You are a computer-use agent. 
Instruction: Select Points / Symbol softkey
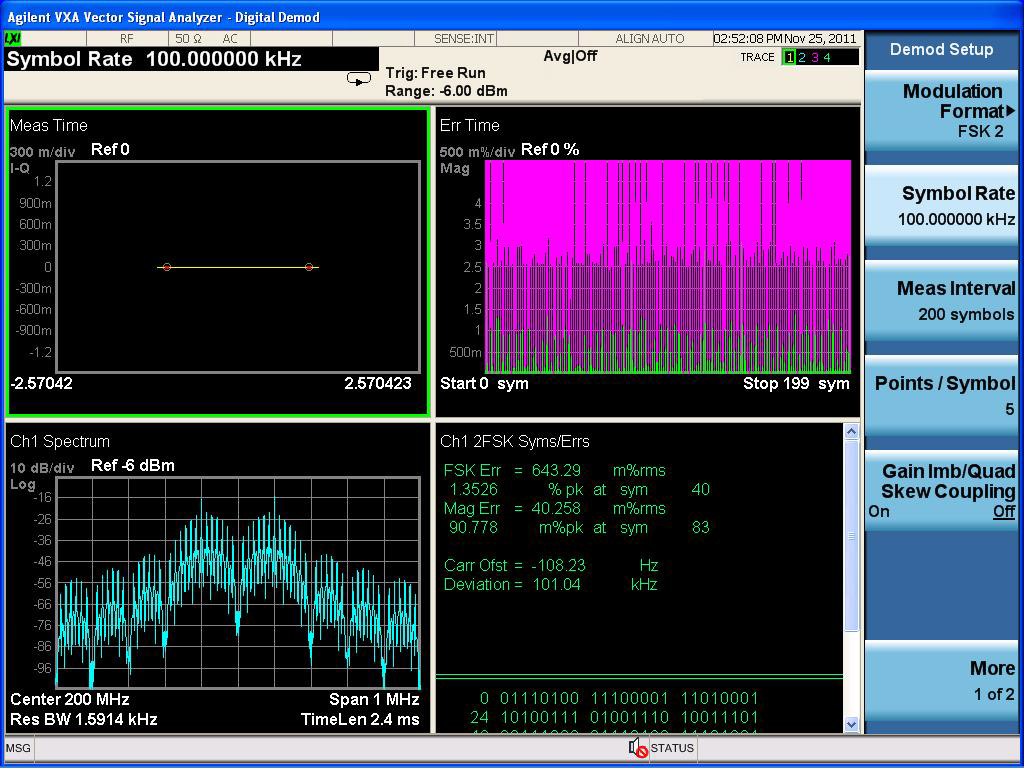coord(942,395)
